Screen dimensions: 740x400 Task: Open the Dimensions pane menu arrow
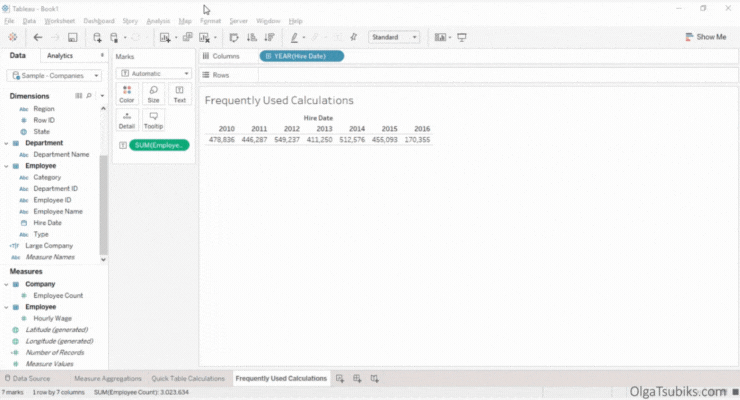coord(102,96)
